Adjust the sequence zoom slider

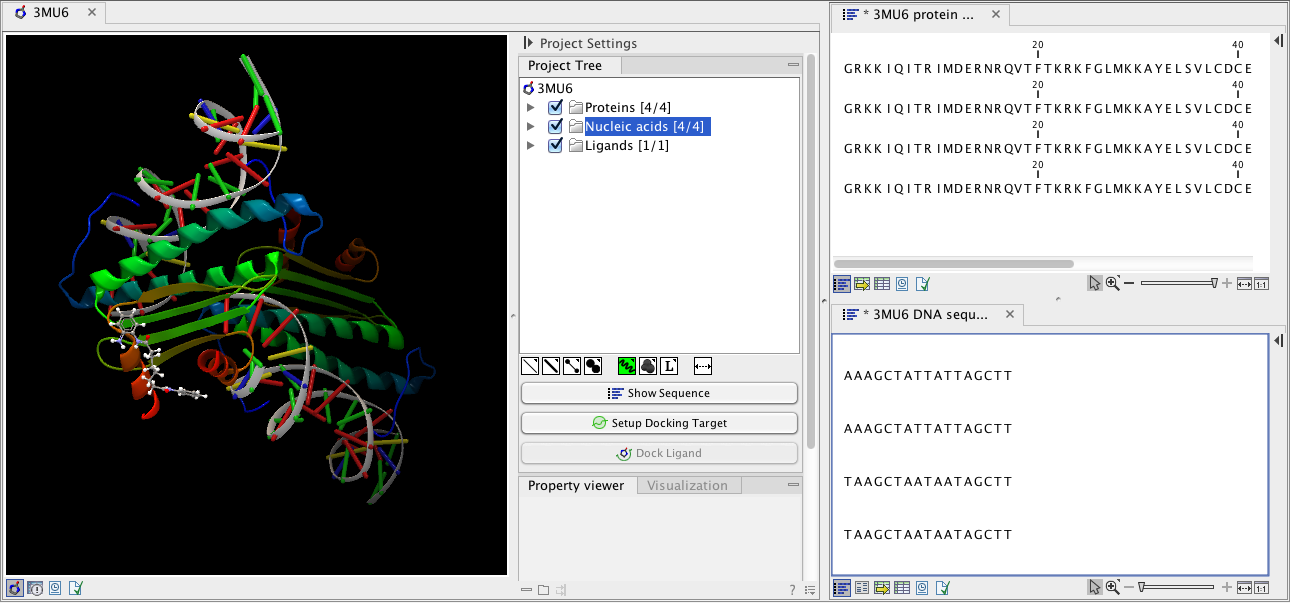(x=1180, y=283)
